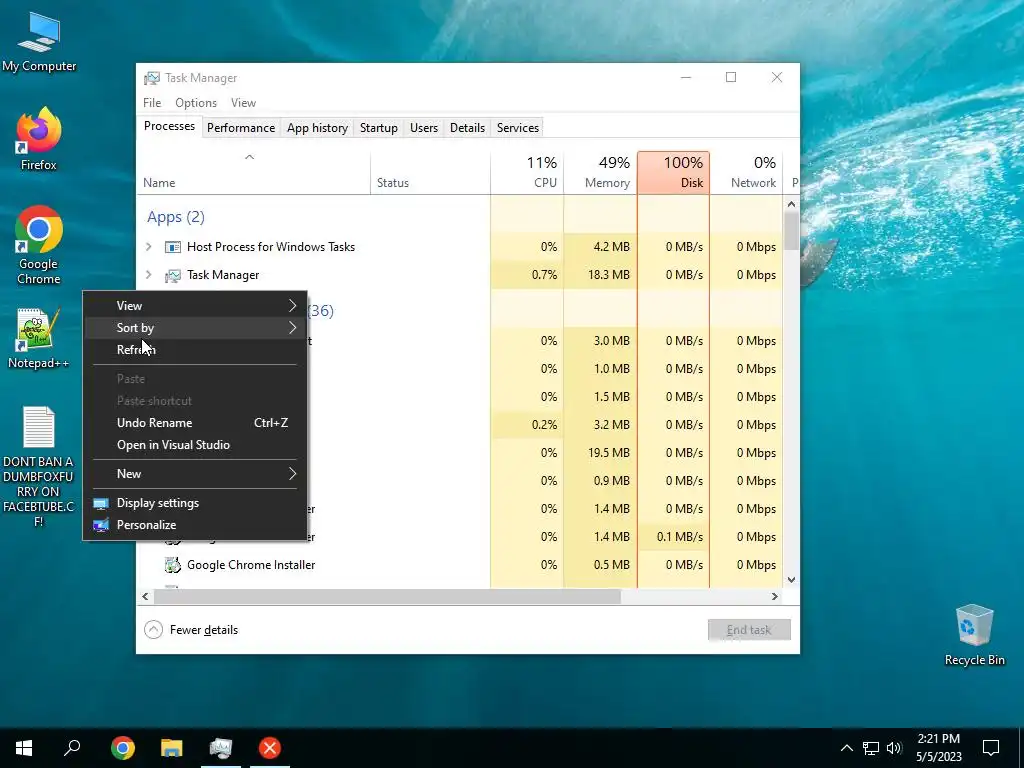Open Display settings from context menu
The image size is (1024, 768).
(195, 504)
